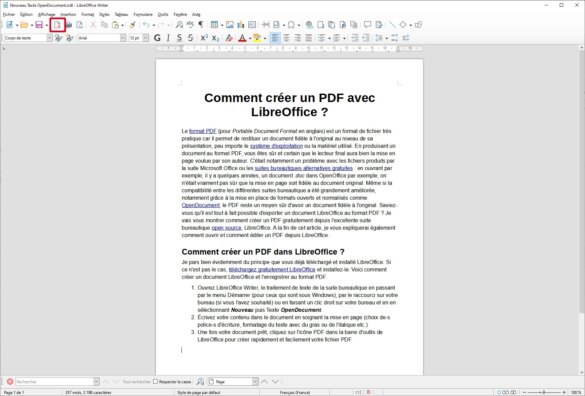Image resolution: width=585 pixels, height=396 pixels.
Task: Open the Affichage menu
Action: coord(47,14)
